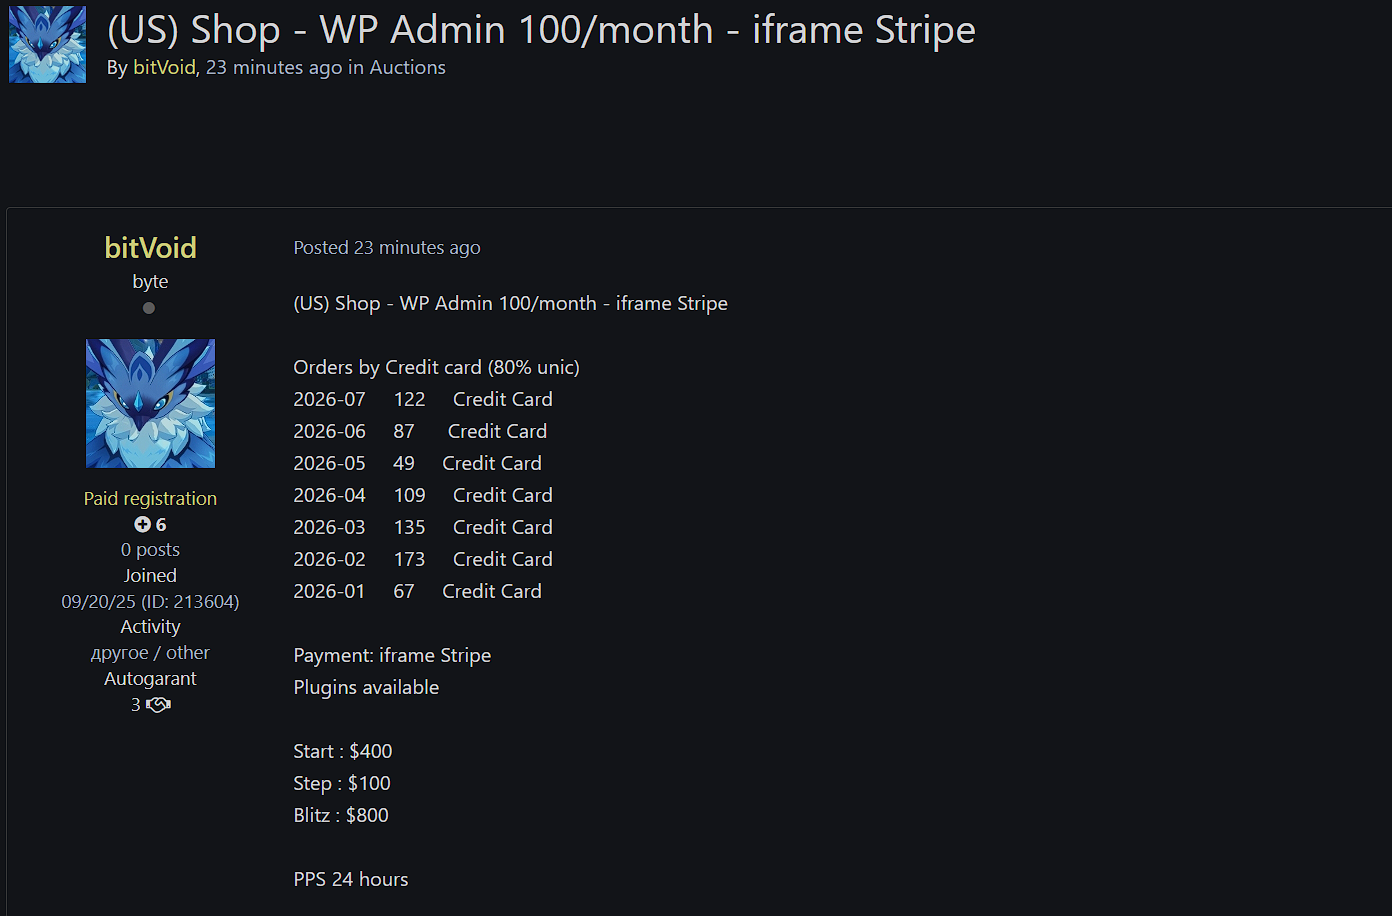Click the byte rank label

pyautogui.click(x=150, y=282)
